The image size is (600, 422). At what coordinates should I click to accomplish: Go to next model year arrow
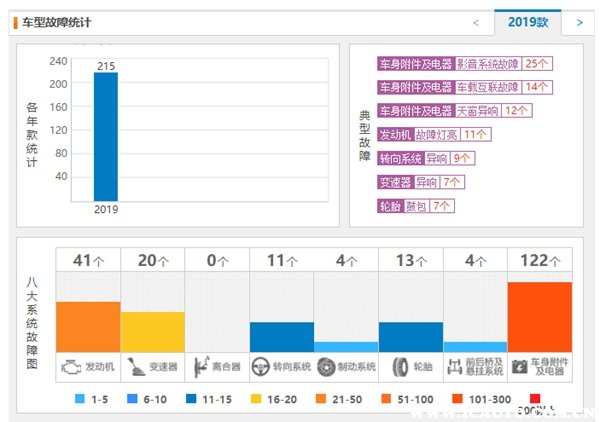(579, 21)
